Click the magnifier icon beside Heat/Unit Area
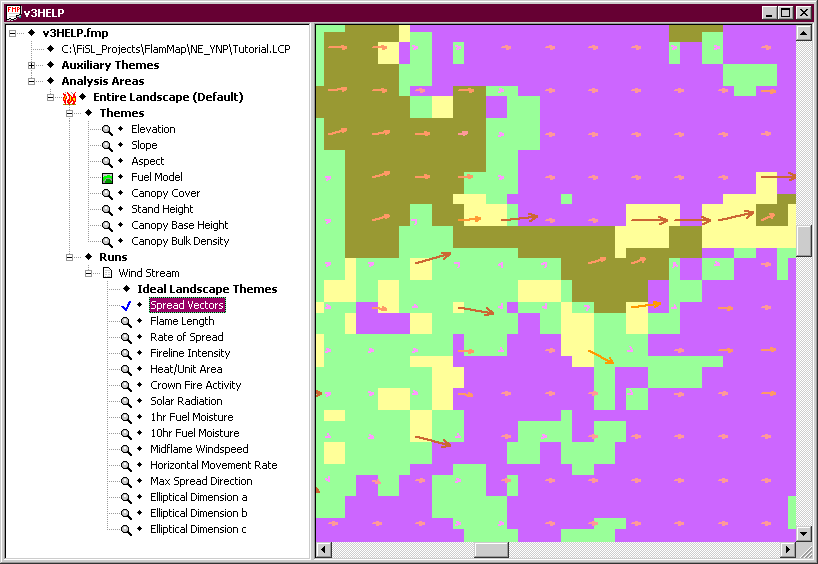818x564 pixels. click(126, 370)
